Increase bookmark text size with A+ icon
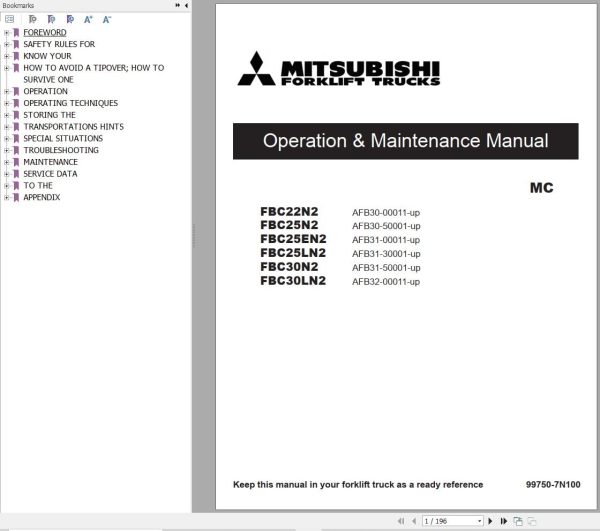This screenshot has width=600, height=531. pos(88,19)
